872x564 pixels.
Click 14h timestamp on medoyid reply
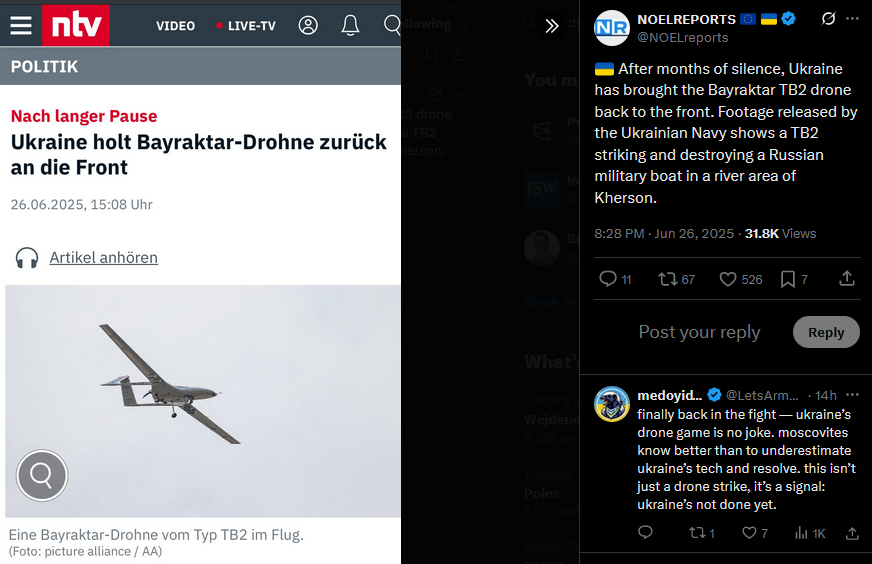(x=825, y=395)
